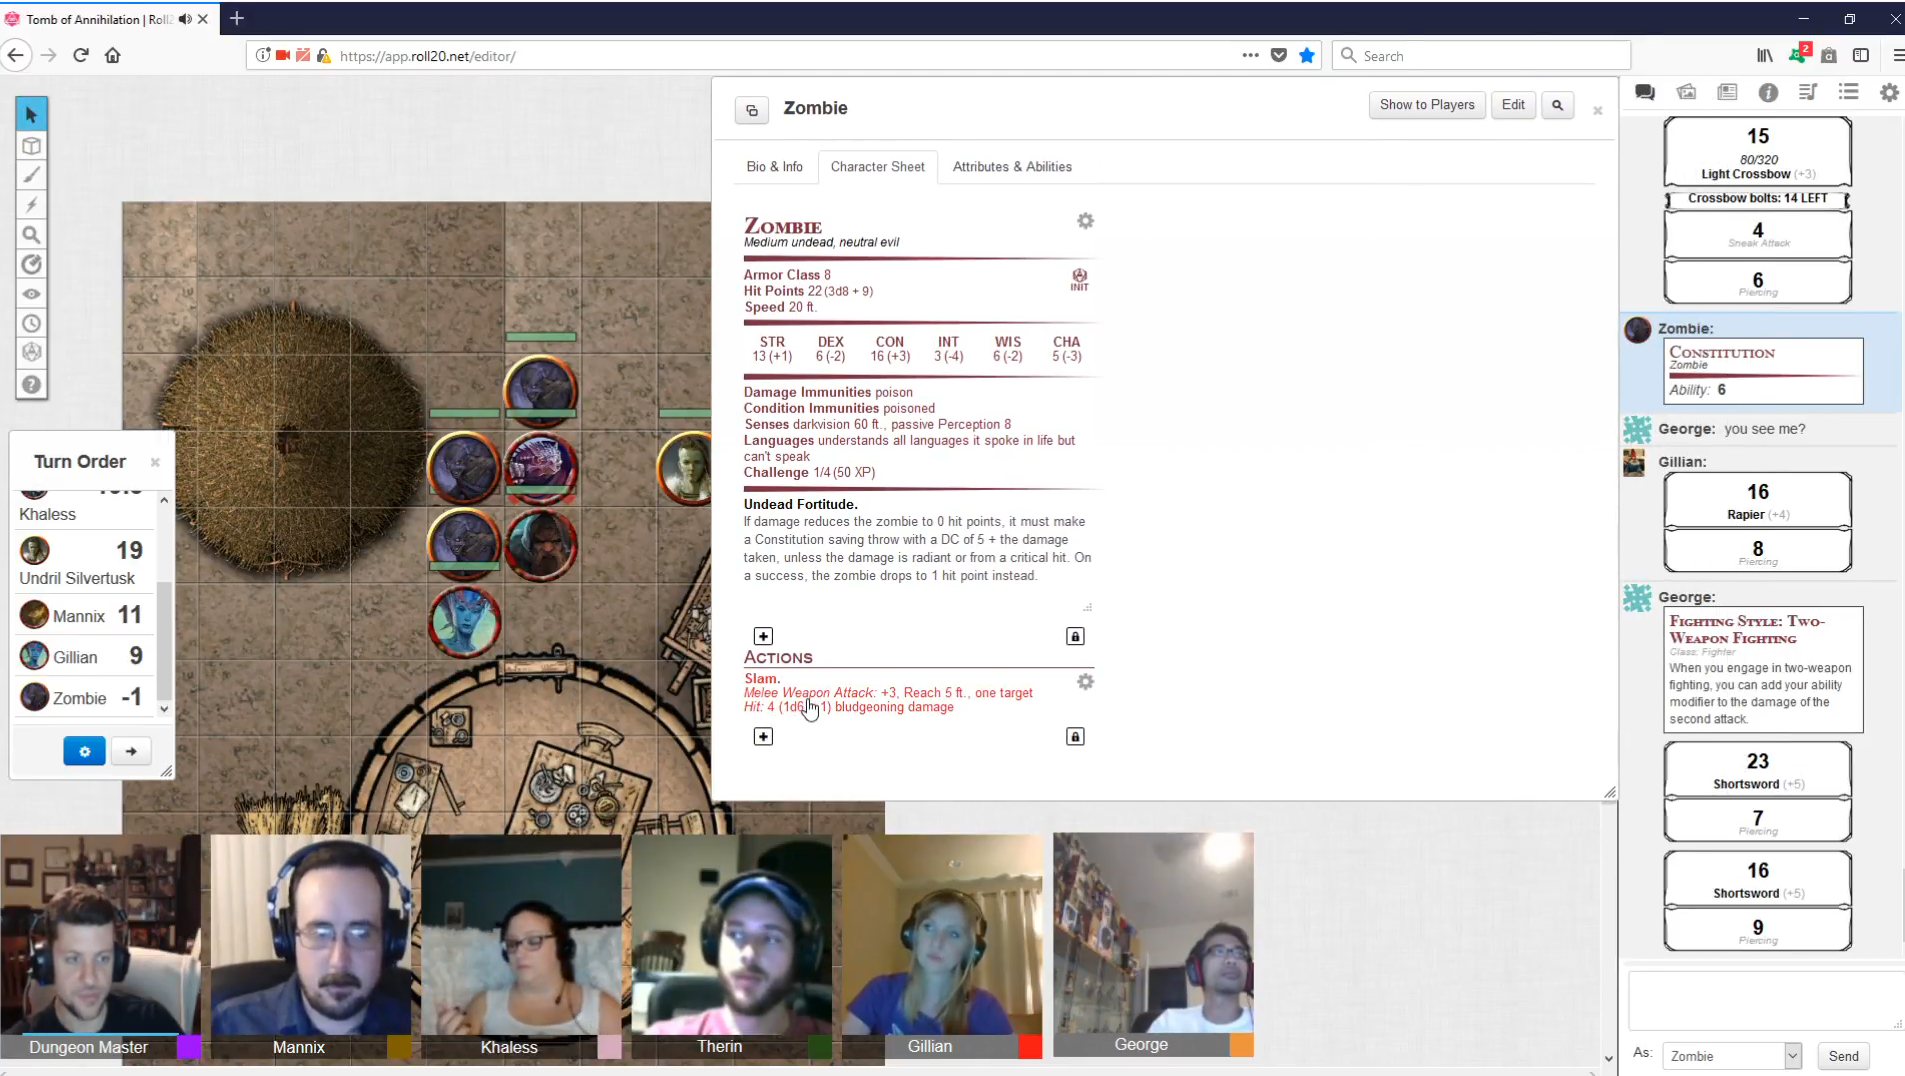Click the Zombie INIT initiative roll icon
This screenshot has width=1905, height=1076.
pos(1079,279)
